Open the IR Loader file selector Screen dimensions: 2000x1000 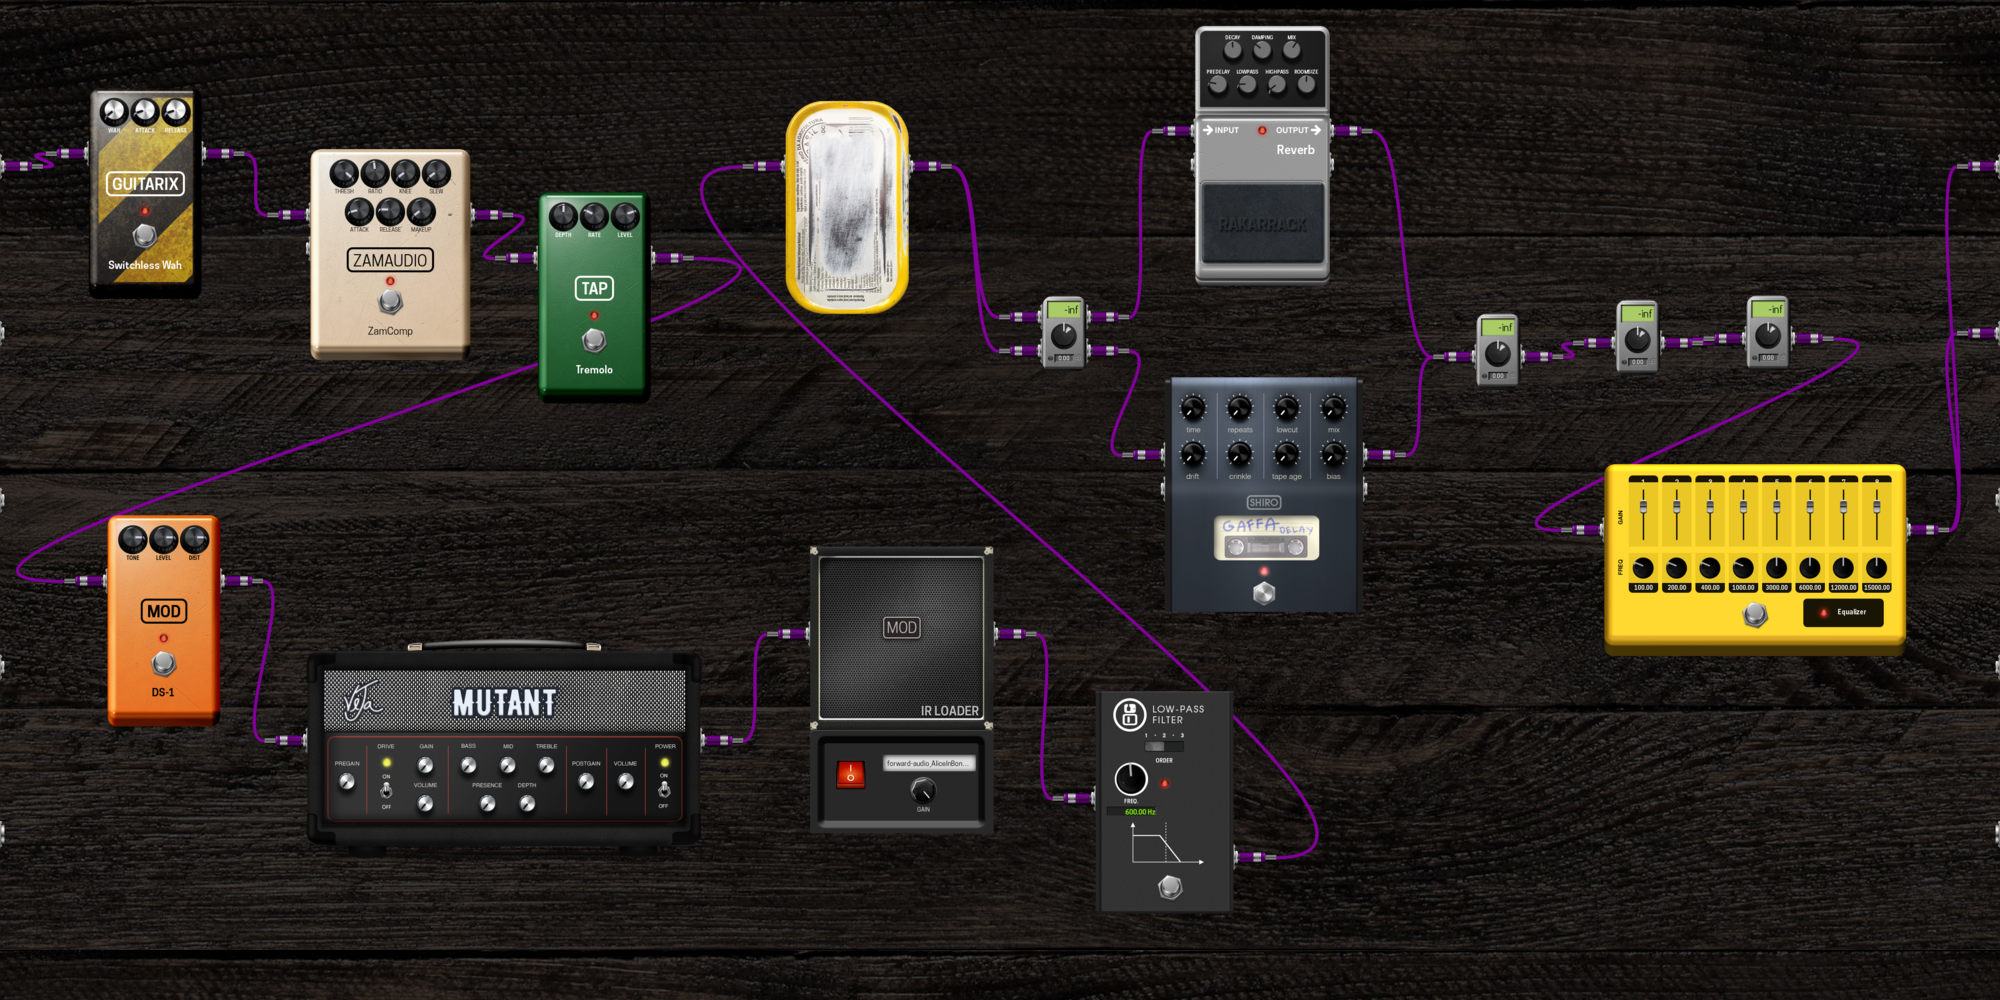click(x=928, y=763)
